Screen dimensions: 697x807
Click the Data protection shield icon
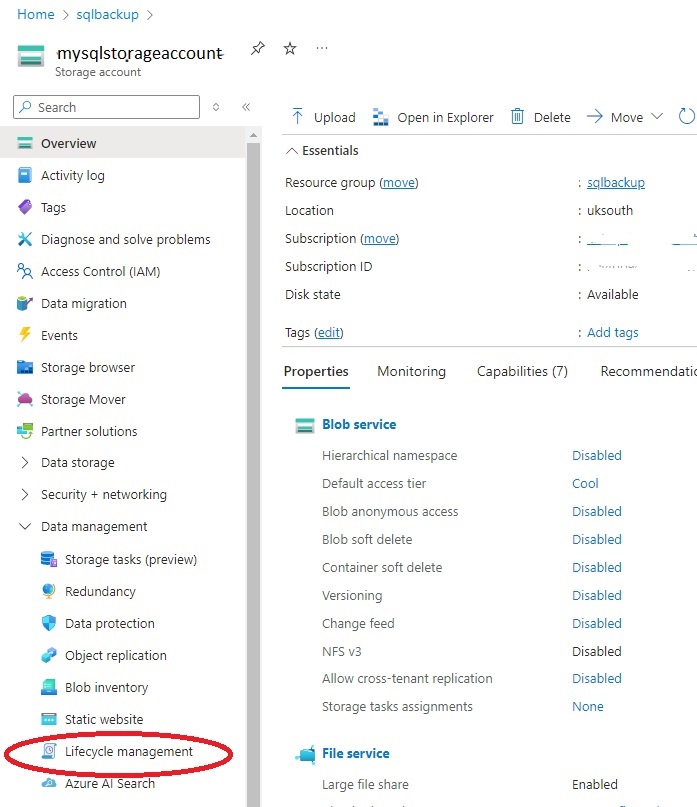[49, 623]
